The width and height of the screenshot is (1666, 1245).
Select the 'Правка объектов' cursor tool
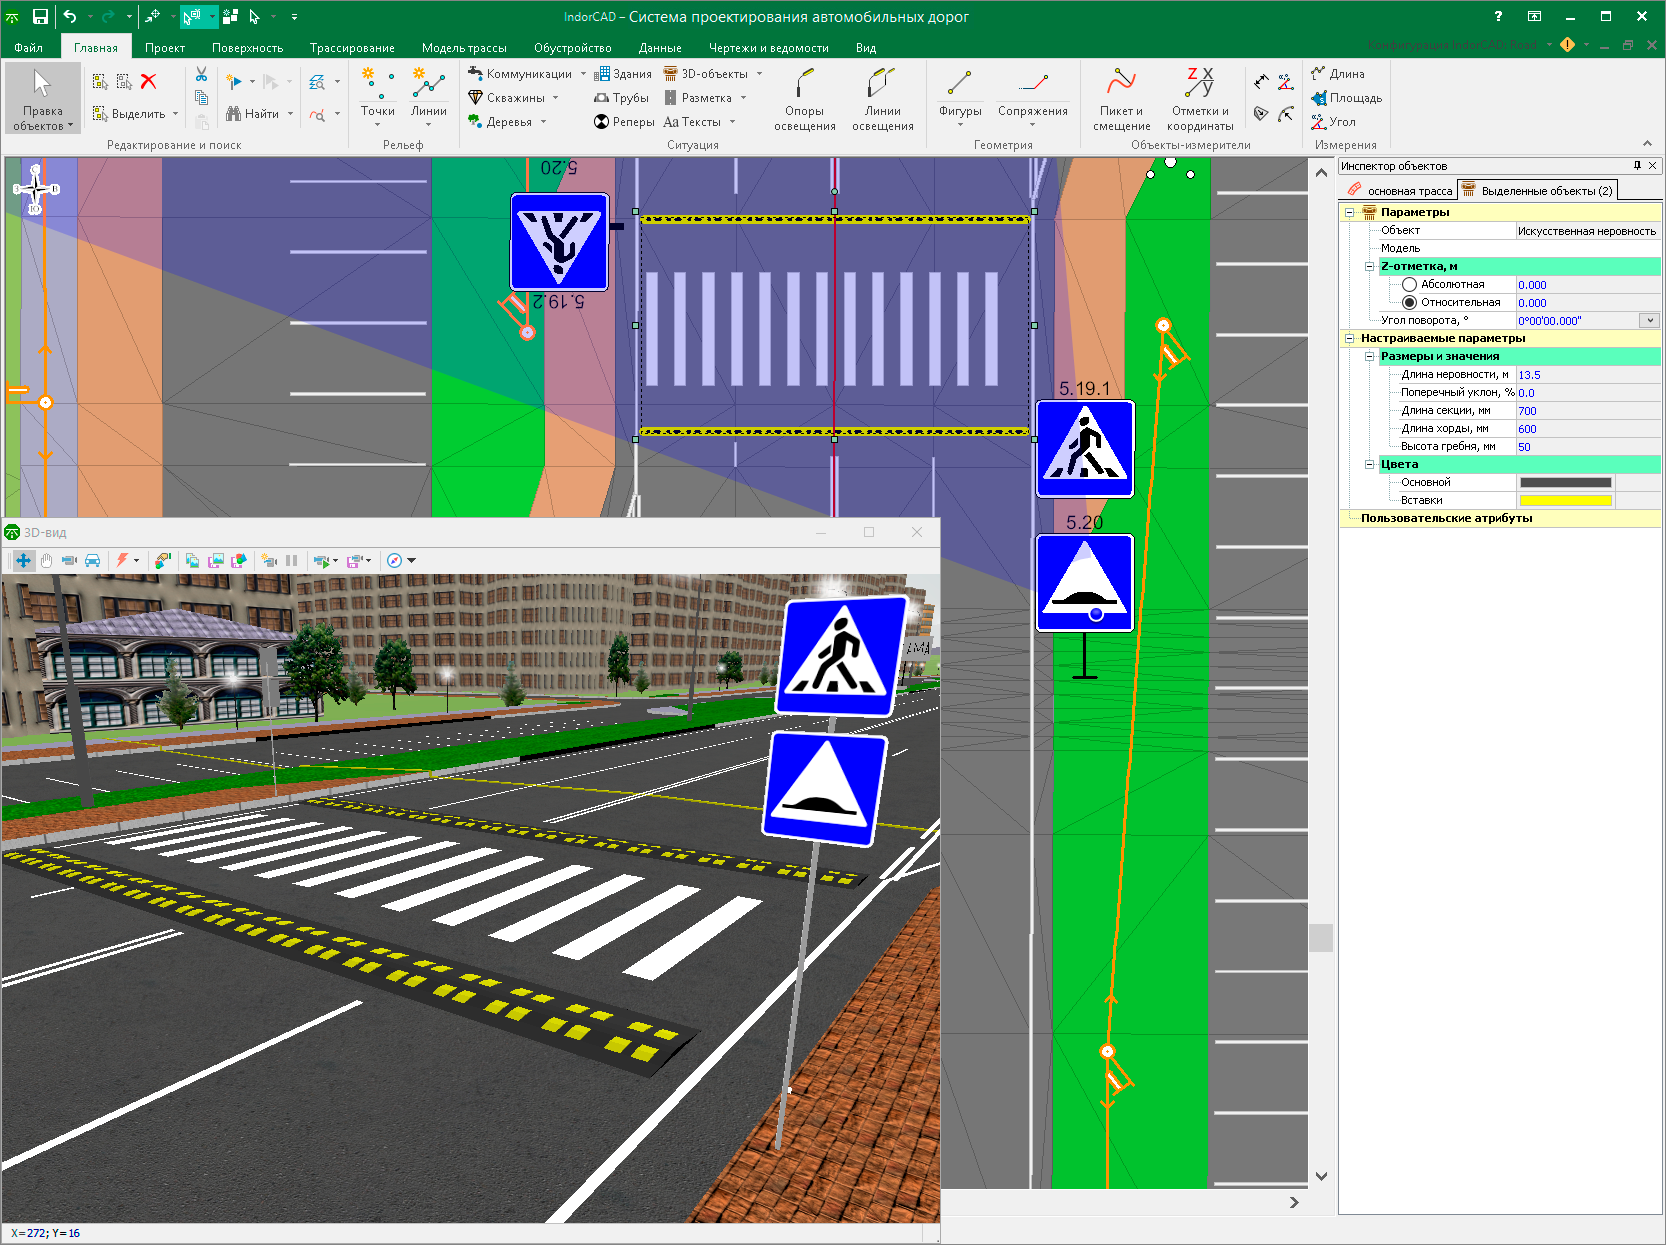click(x=42, y=98)
